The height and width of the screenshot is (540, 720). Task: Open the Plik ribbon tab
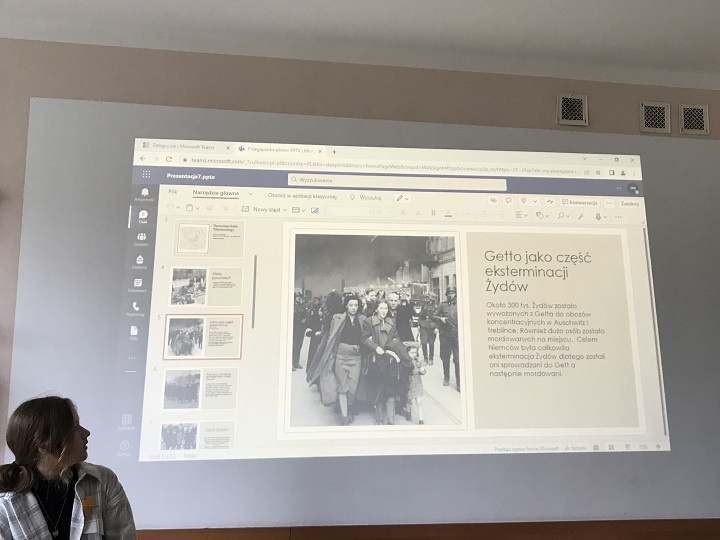pos(173,191)
